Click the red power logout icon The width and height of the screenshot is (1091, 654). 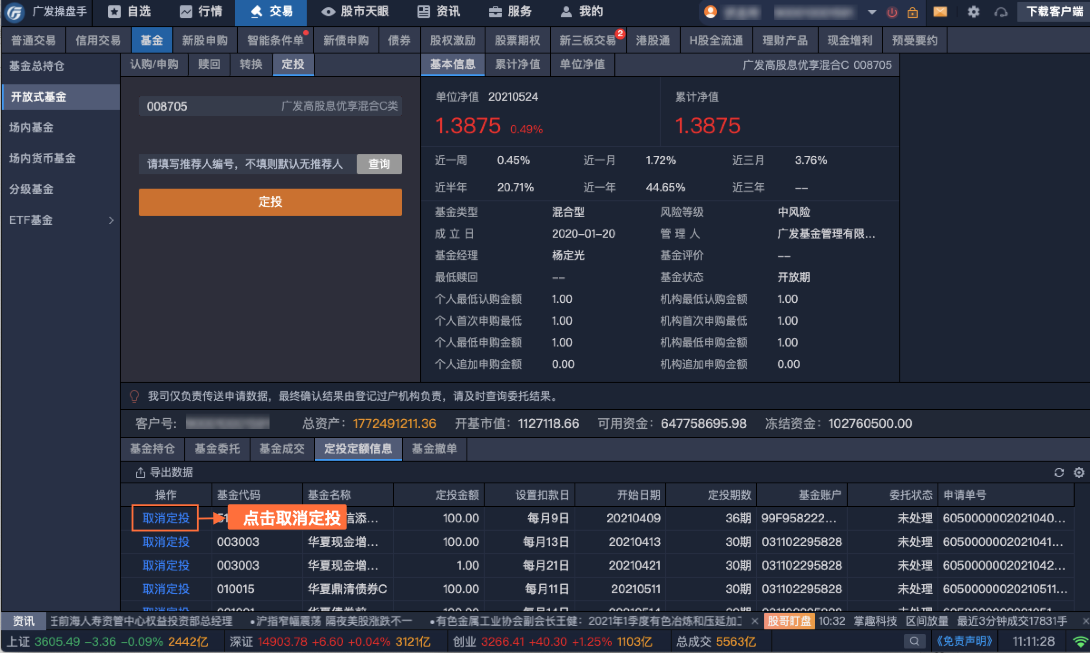[890, 12]
